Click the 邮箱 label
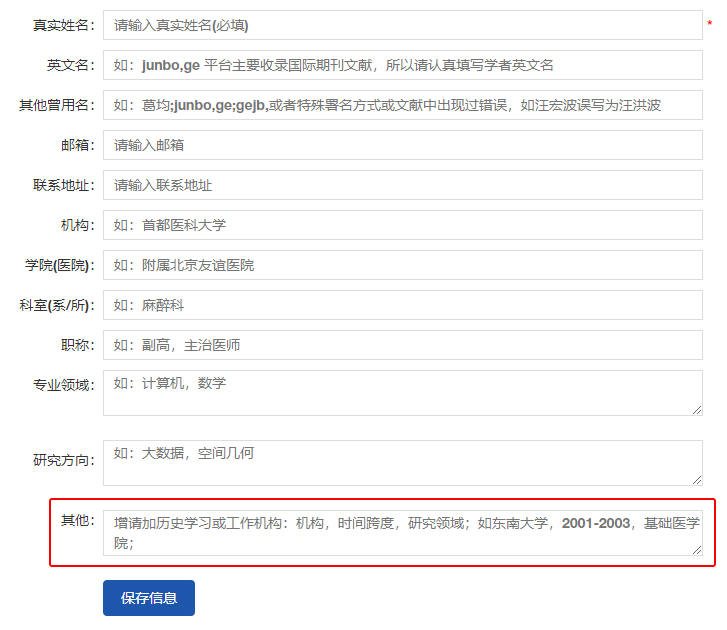 coord(77,145)
